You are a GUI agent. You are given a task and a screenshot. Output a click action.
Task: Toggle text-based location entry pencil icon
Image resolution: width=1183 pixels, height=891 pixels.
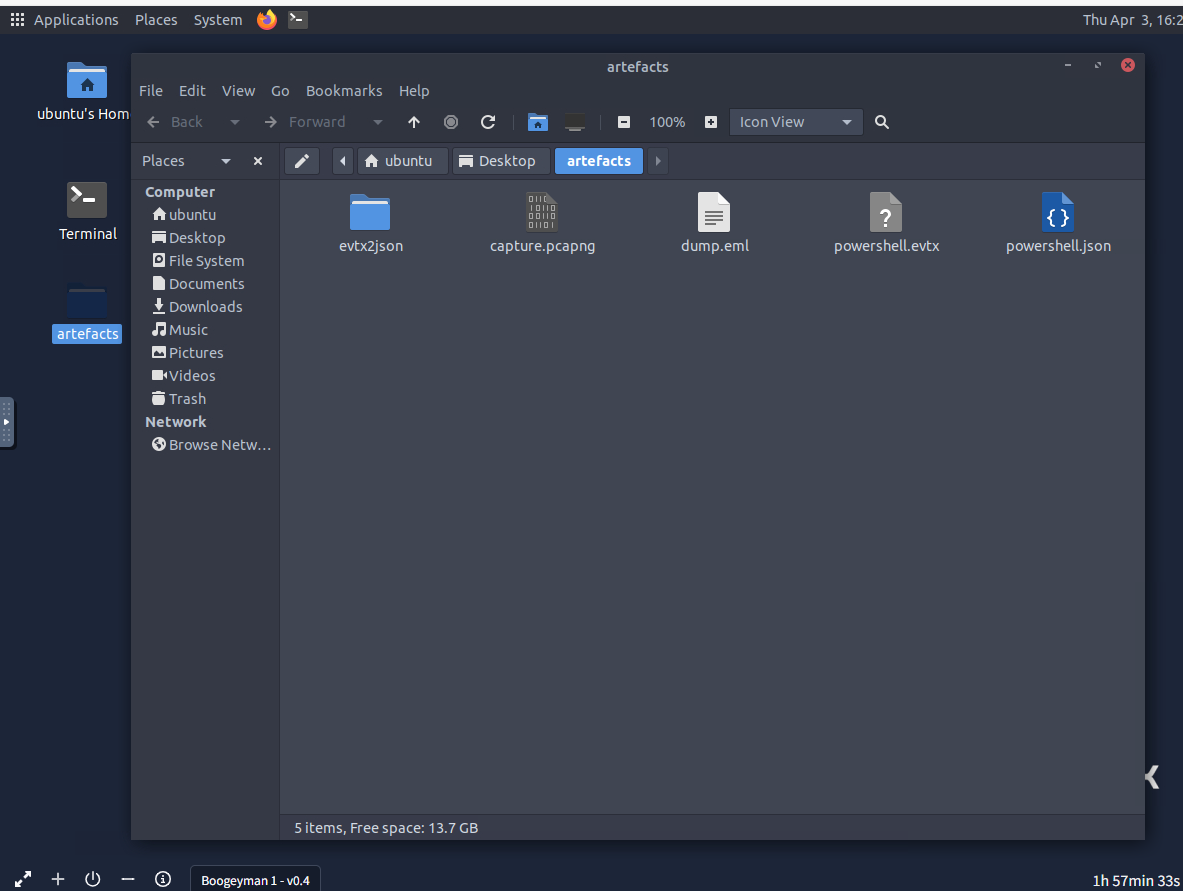[x=302, y=161]
